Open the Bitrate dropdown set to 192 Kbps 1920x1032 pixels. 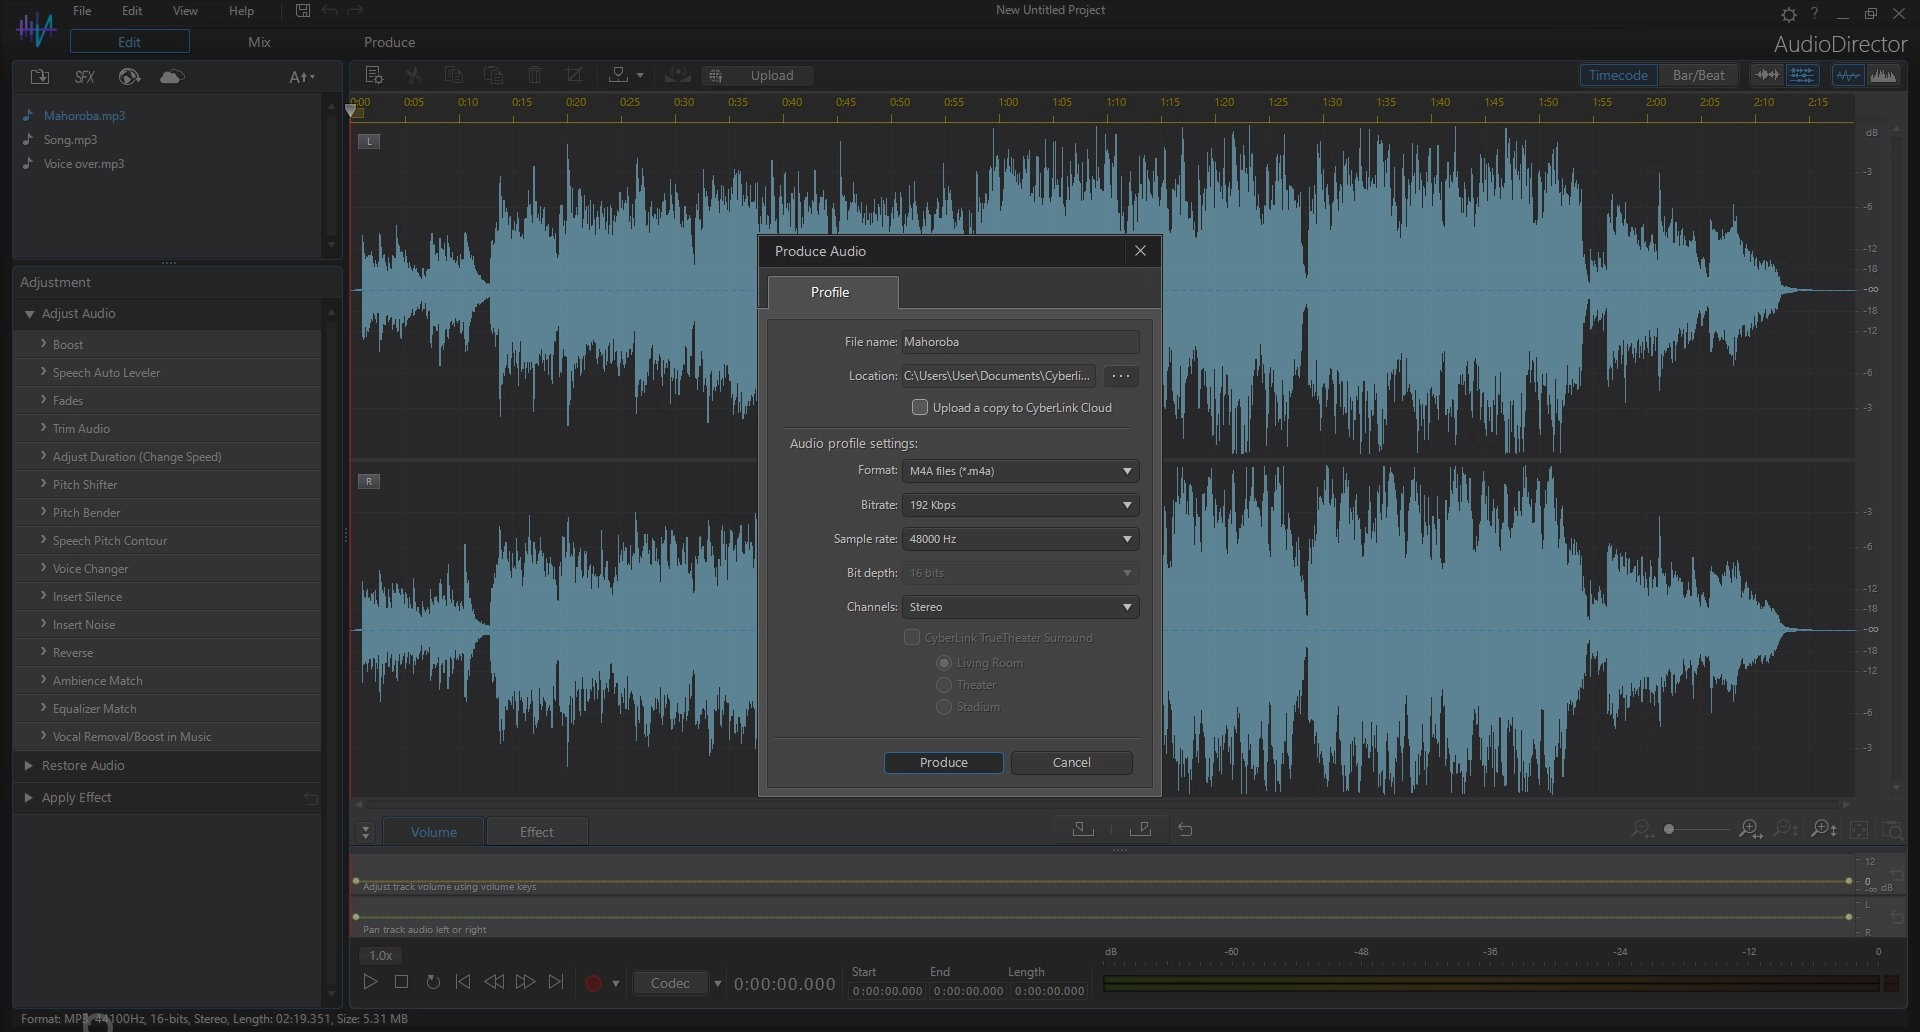pyautogui.click(x=1020, y=505)
